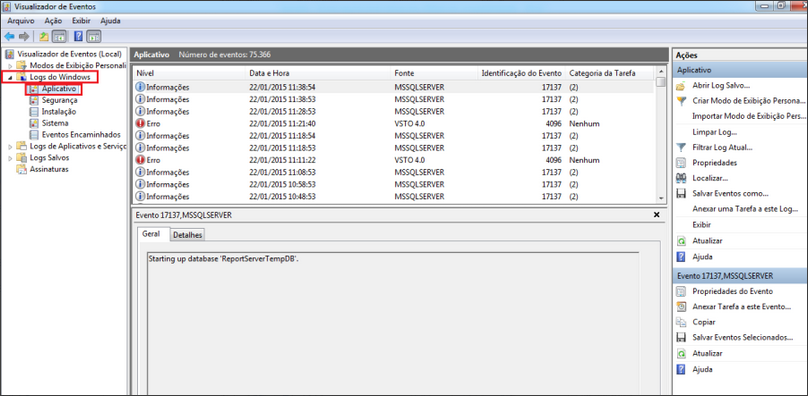The height and width of the screenshot is (396, 808).
Task: Click Ajuda under Aplicativo actions
Action: 702,256
